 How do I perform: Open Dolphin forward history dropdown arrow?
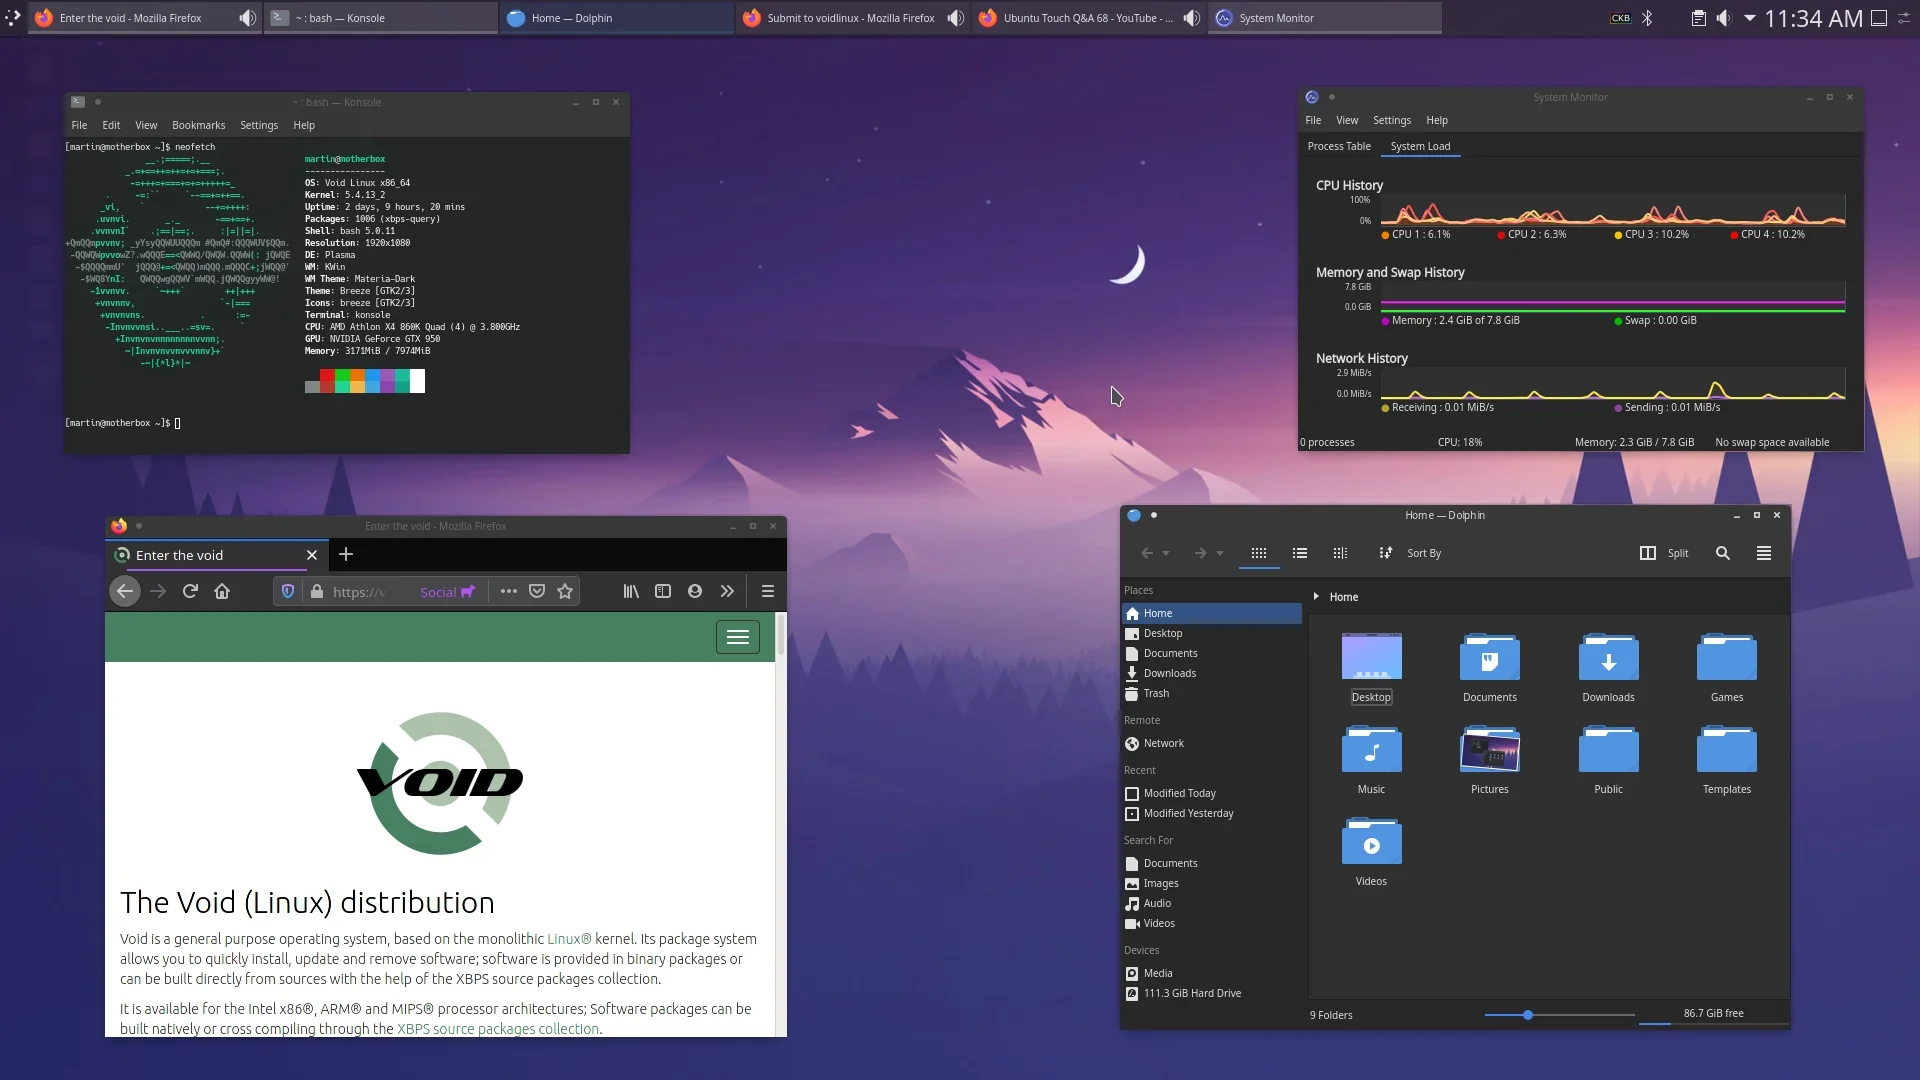pos(1220,553)
